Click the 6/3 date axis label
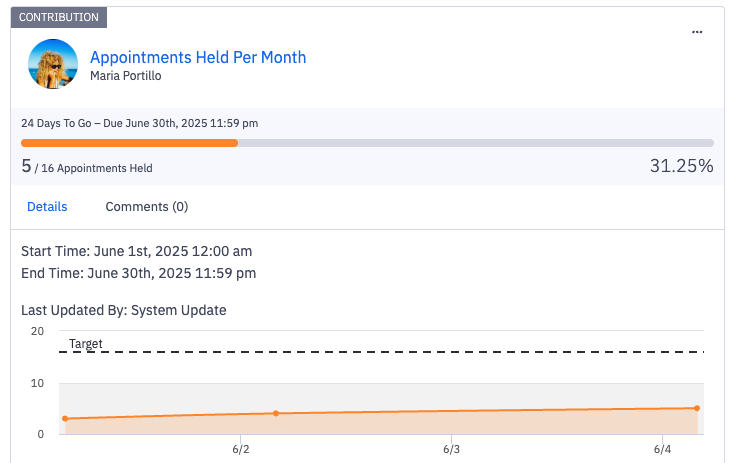This screenshot has height=463, width=735. (x=451, y=450)
